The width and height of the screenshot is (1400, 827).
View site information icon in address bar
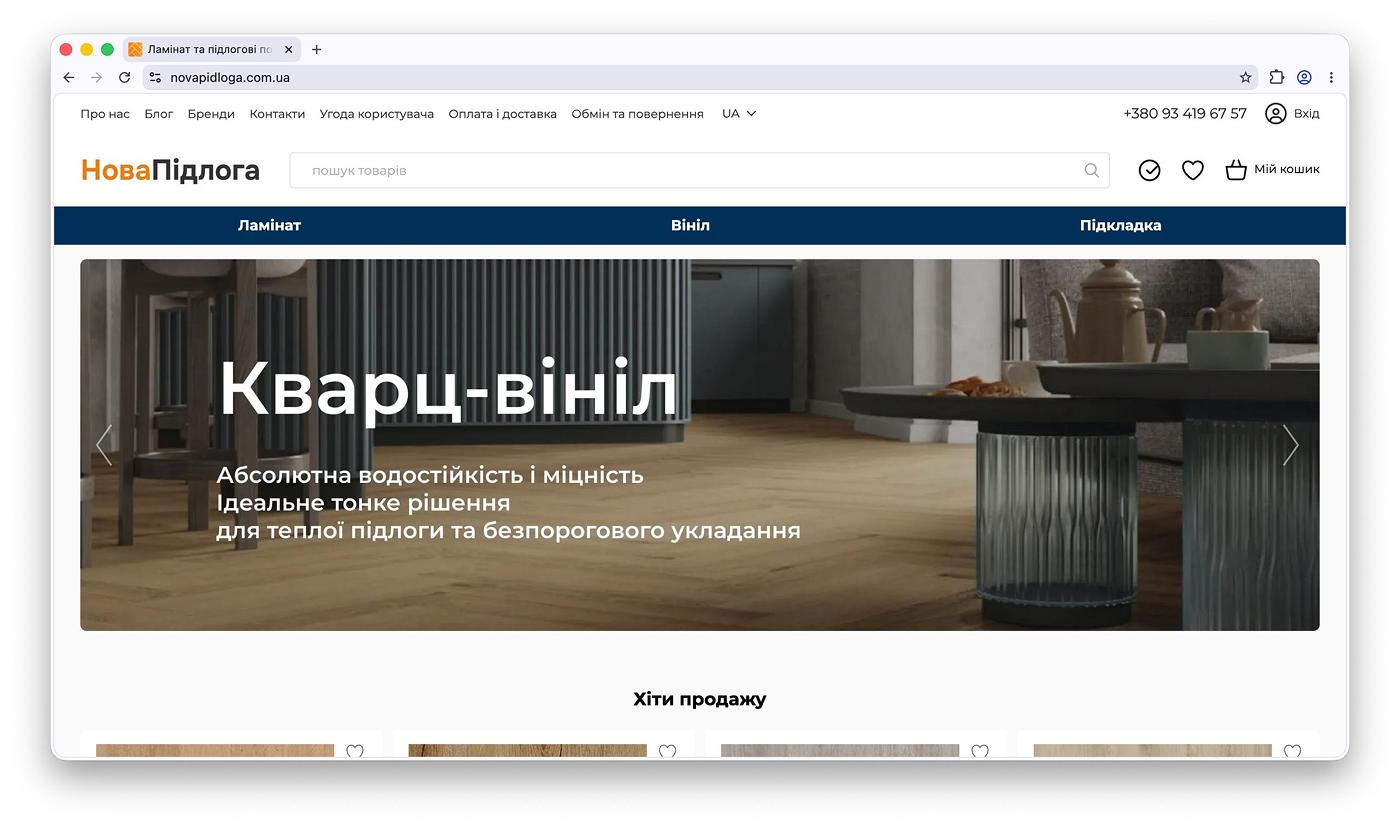pyautogui.click(x=155, y=77)
